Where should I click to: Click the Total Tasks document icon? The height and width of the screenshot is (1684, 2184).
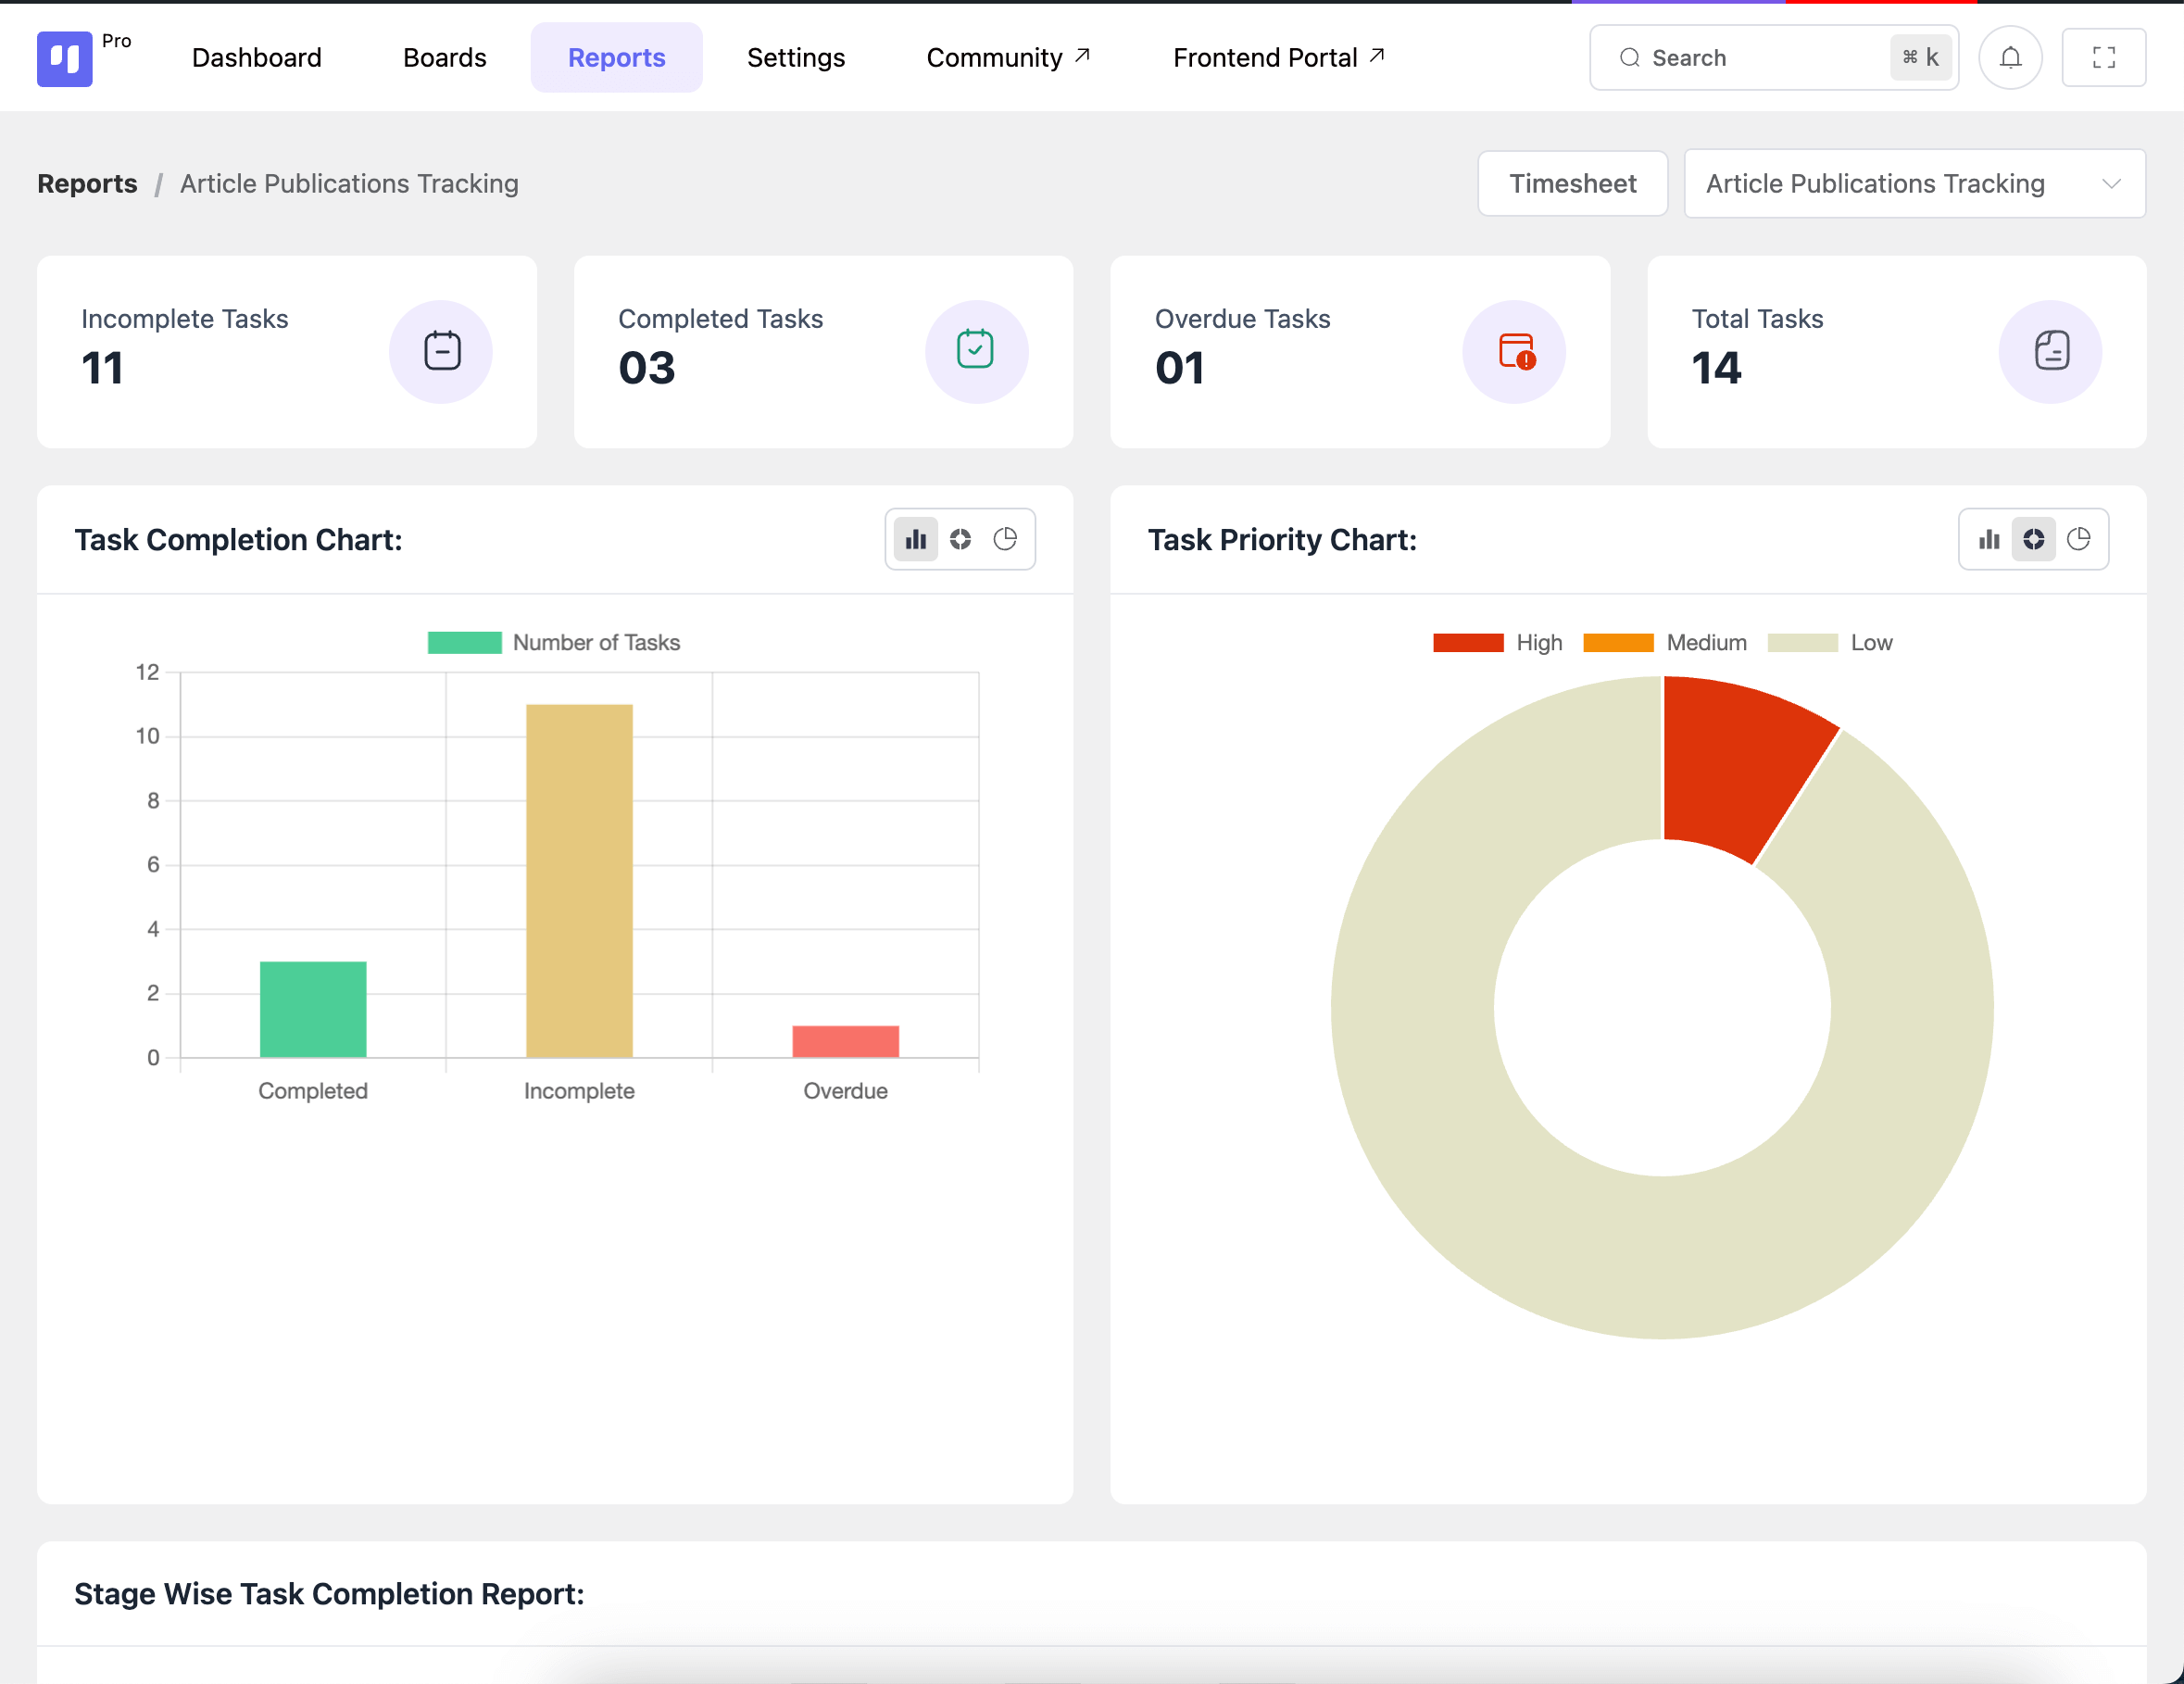pyautogui.click(x=2050, y=351)
